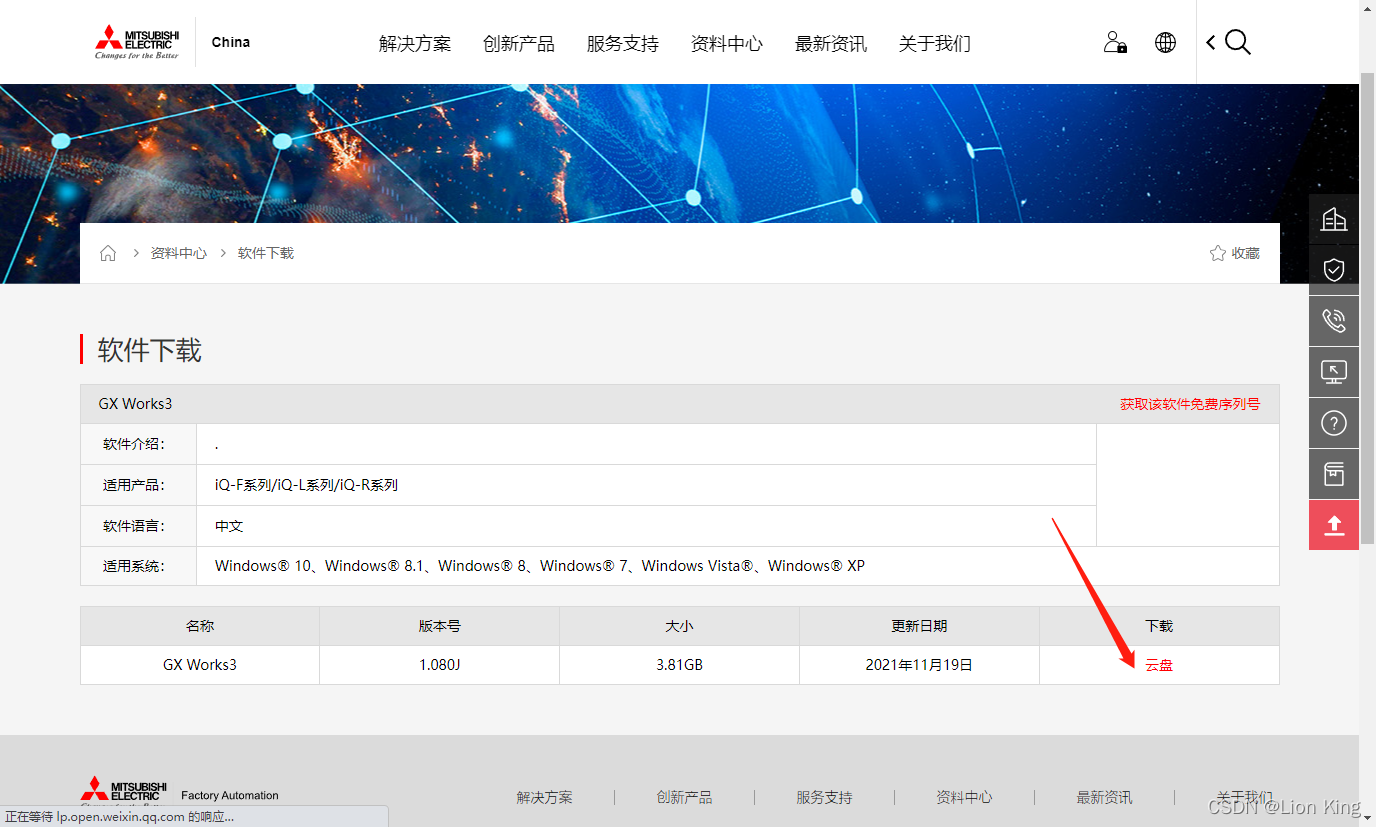Click size cell 3.81GB
The width and height of the screenshot is (1376, 827).
coord(680,665)
